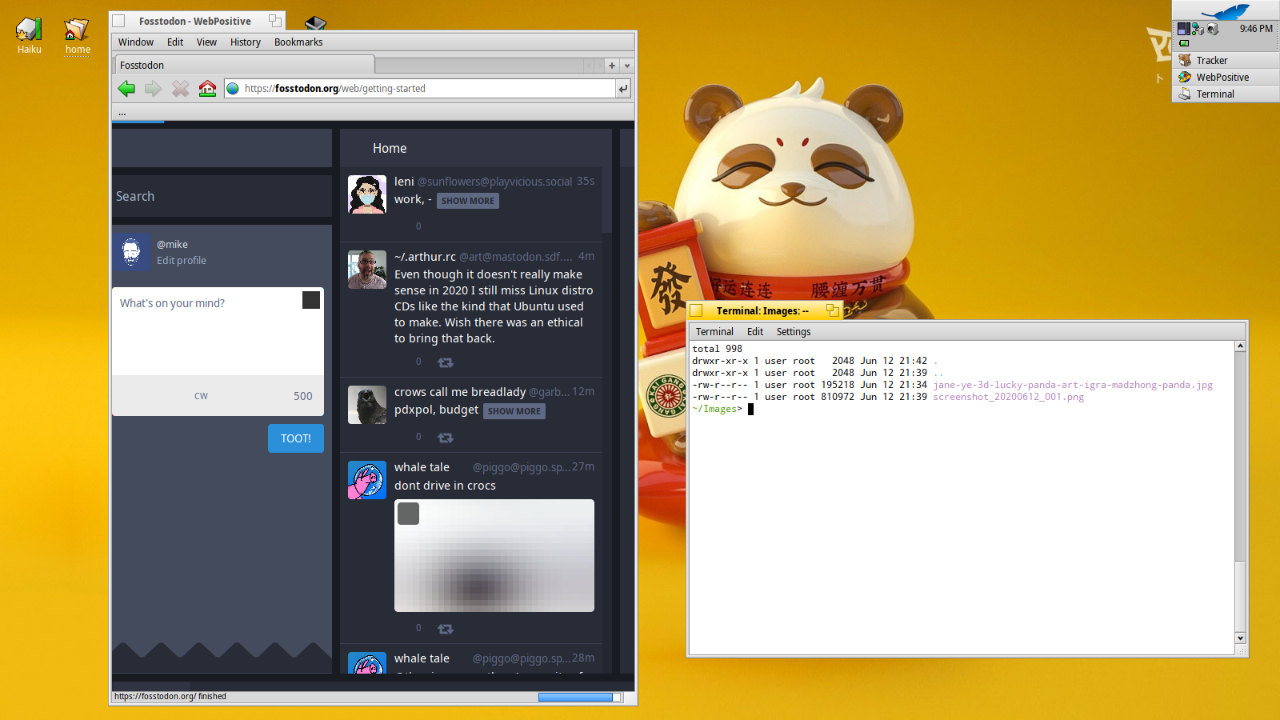Click the Haiku leaf Deskbar menu
Viewport: 1280px width, 720px height.
(x=1225, y=11)
